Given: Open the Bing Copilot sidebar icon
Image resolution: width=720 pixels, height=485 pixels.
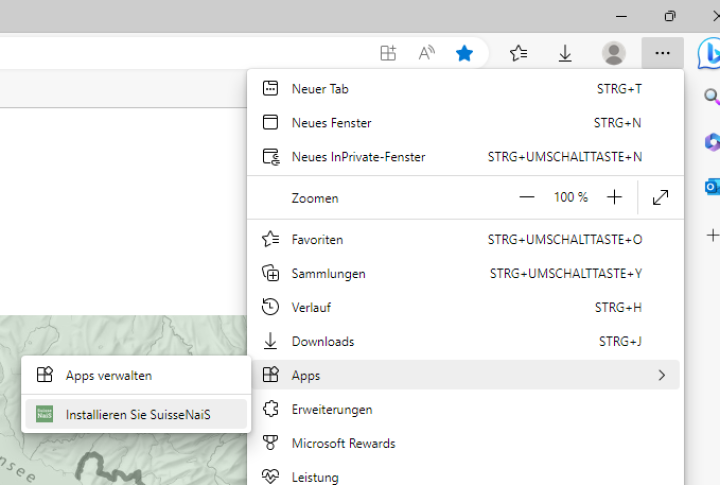Looking at the screenshot, I should click(710, 52).
